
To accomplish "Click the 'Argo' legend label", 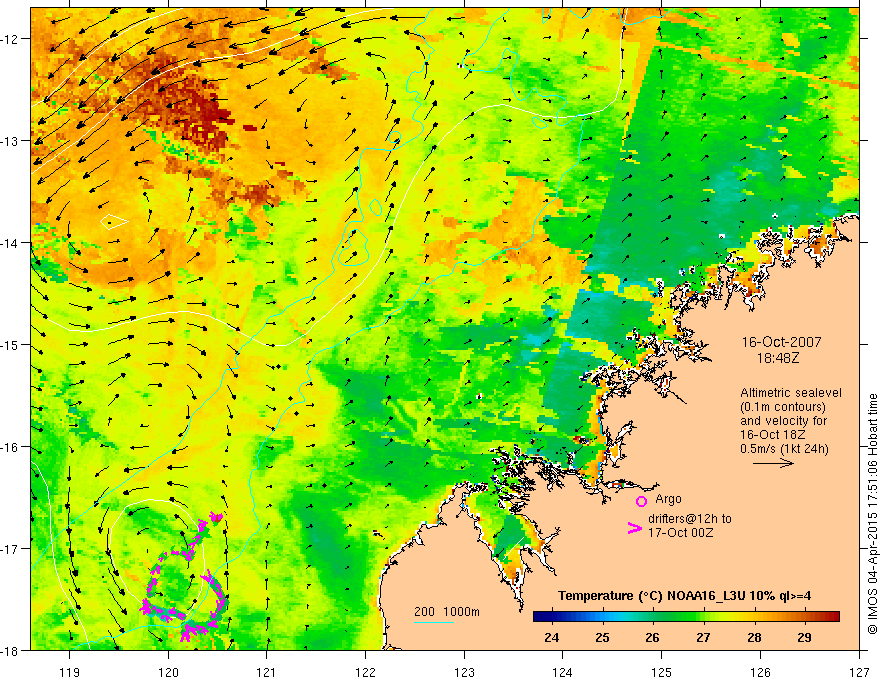I will pos(668,499).
